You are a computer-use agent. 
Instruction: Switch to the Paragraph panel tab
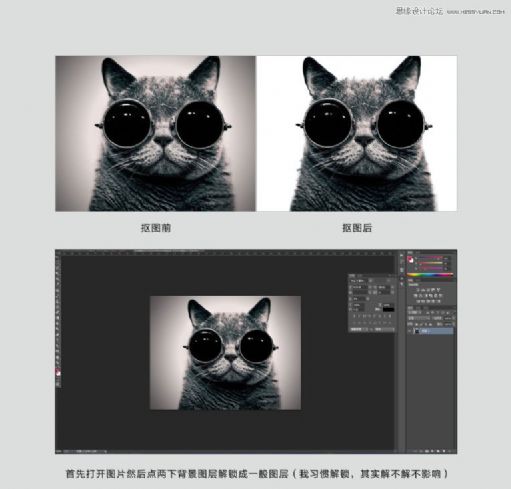coord(360,276)
